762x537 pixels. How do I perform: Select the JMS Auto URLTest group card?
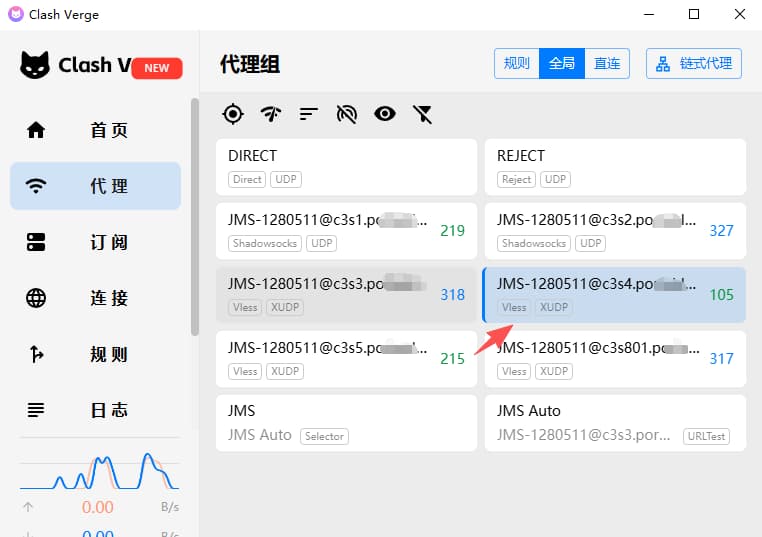(615, 423)
